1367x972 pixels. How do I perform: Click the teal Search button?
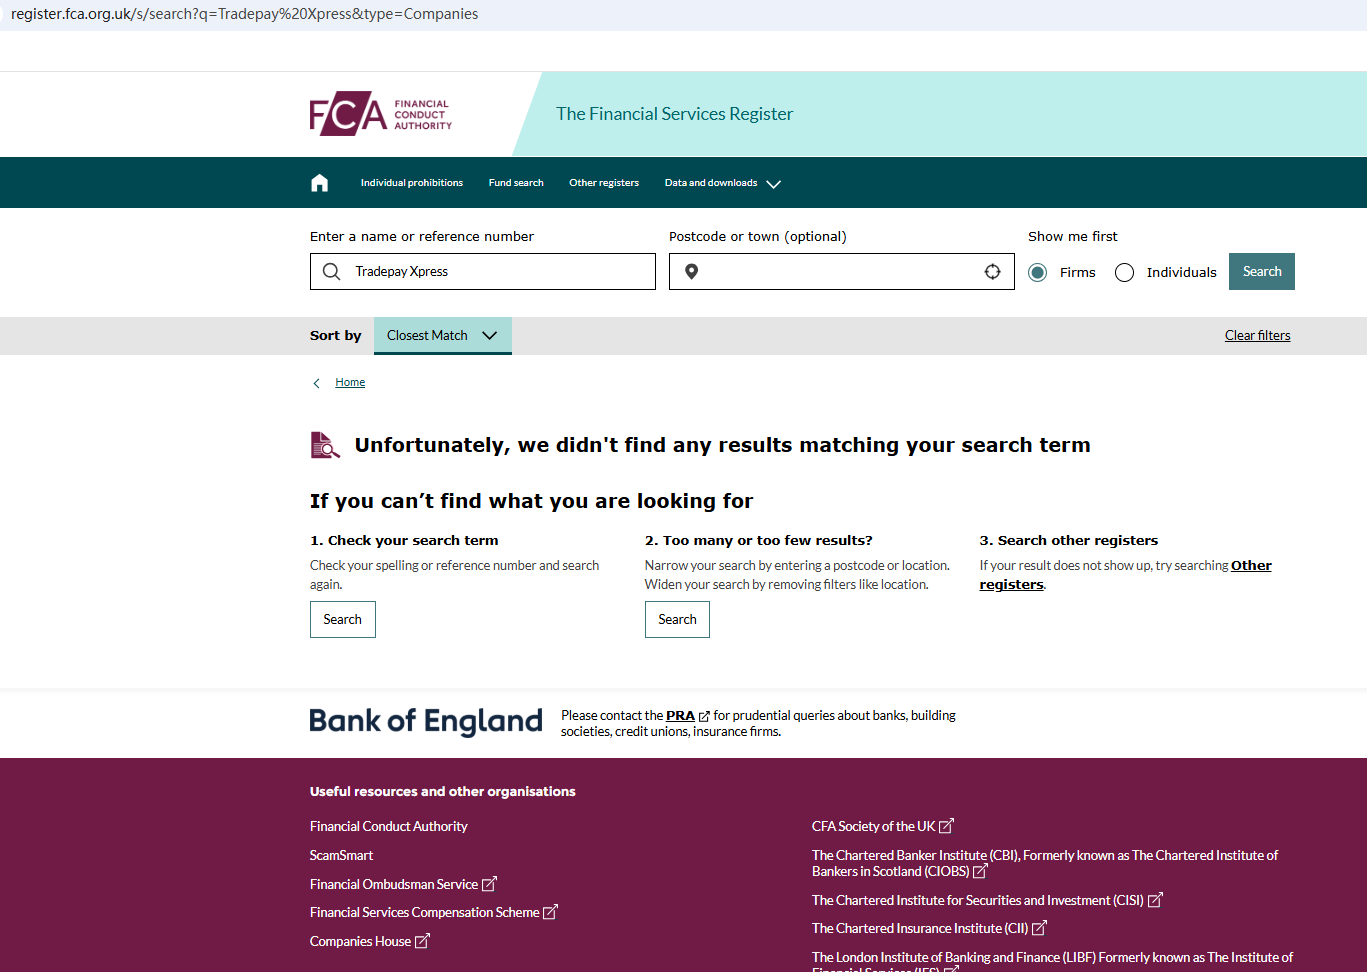pyautogui.click(x=1262, y=272)
